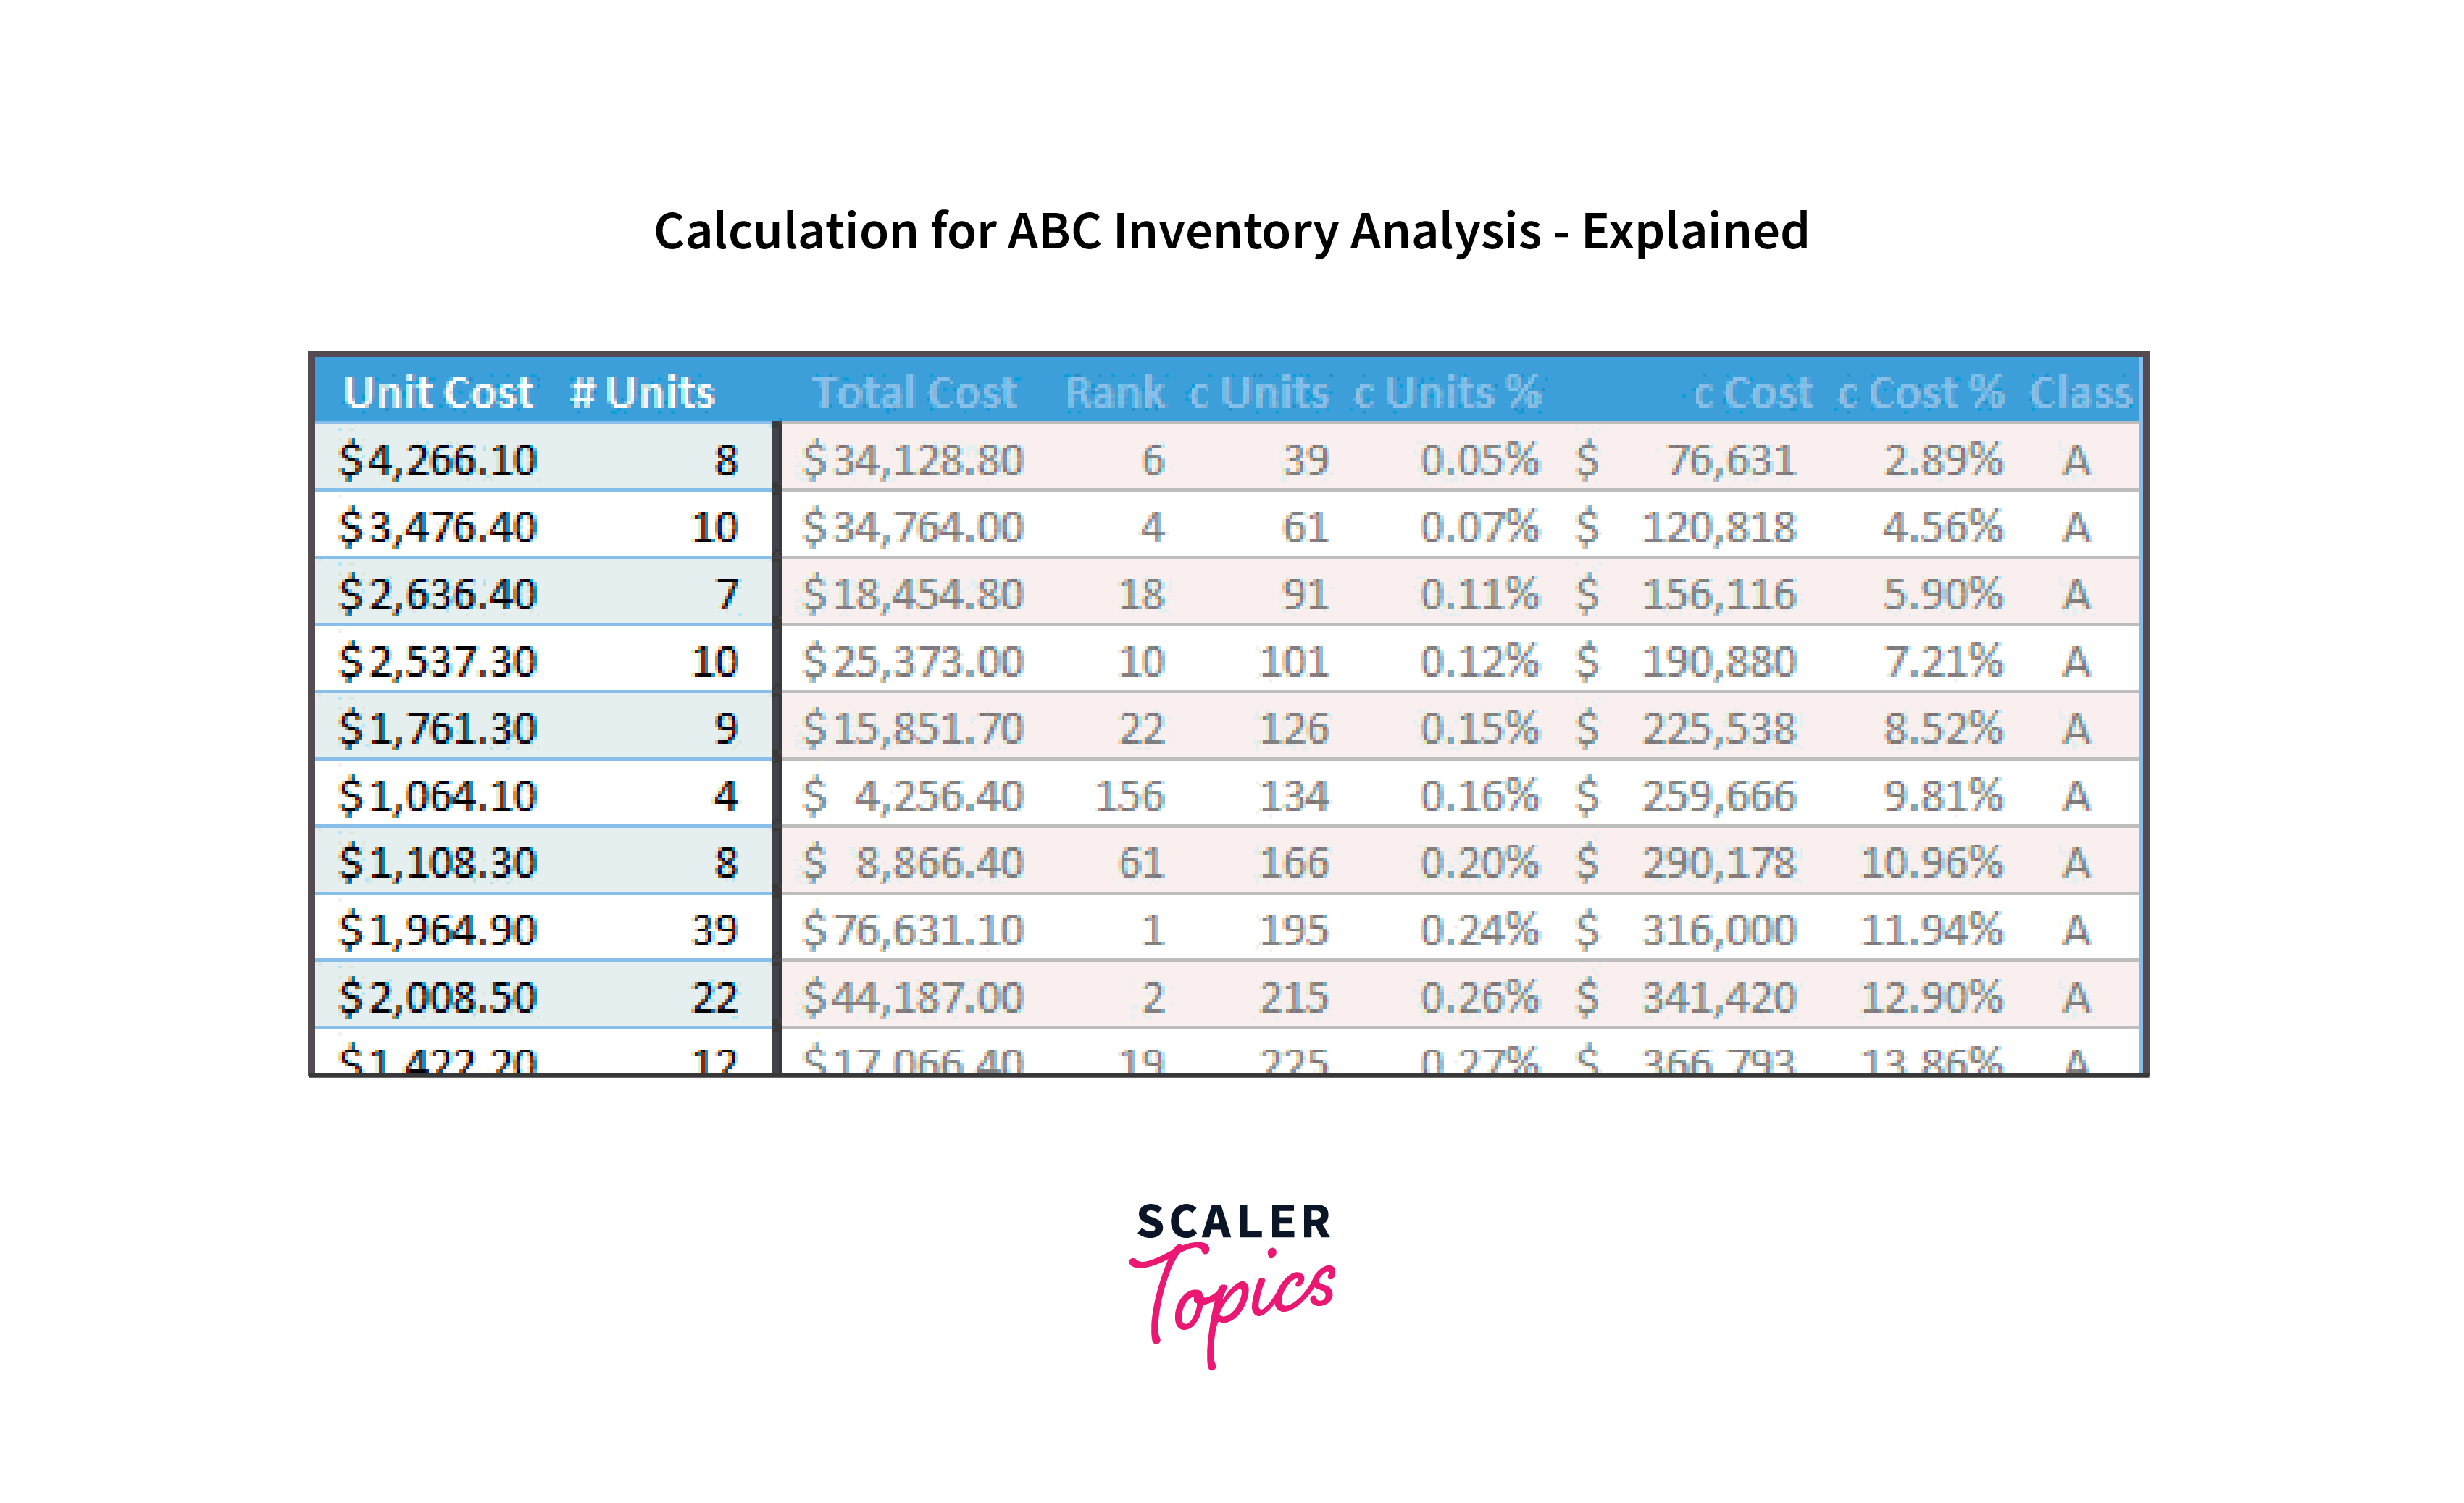The image size is (2464, 1503).
Task: Click the "Rank" column header
Action: pos(1114,392)
